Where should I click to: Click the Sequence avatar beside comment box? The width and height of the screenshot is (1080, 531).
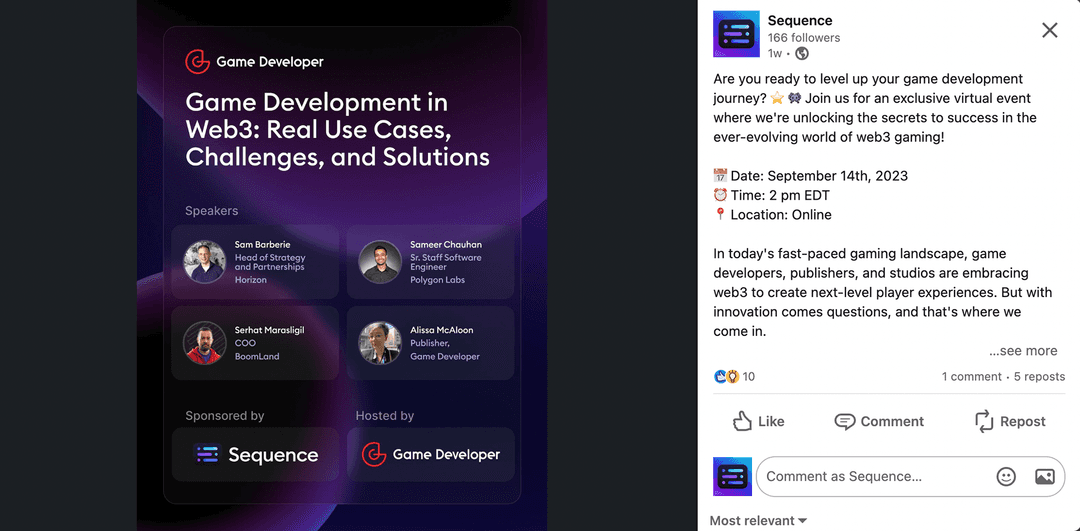pos(732,477)
